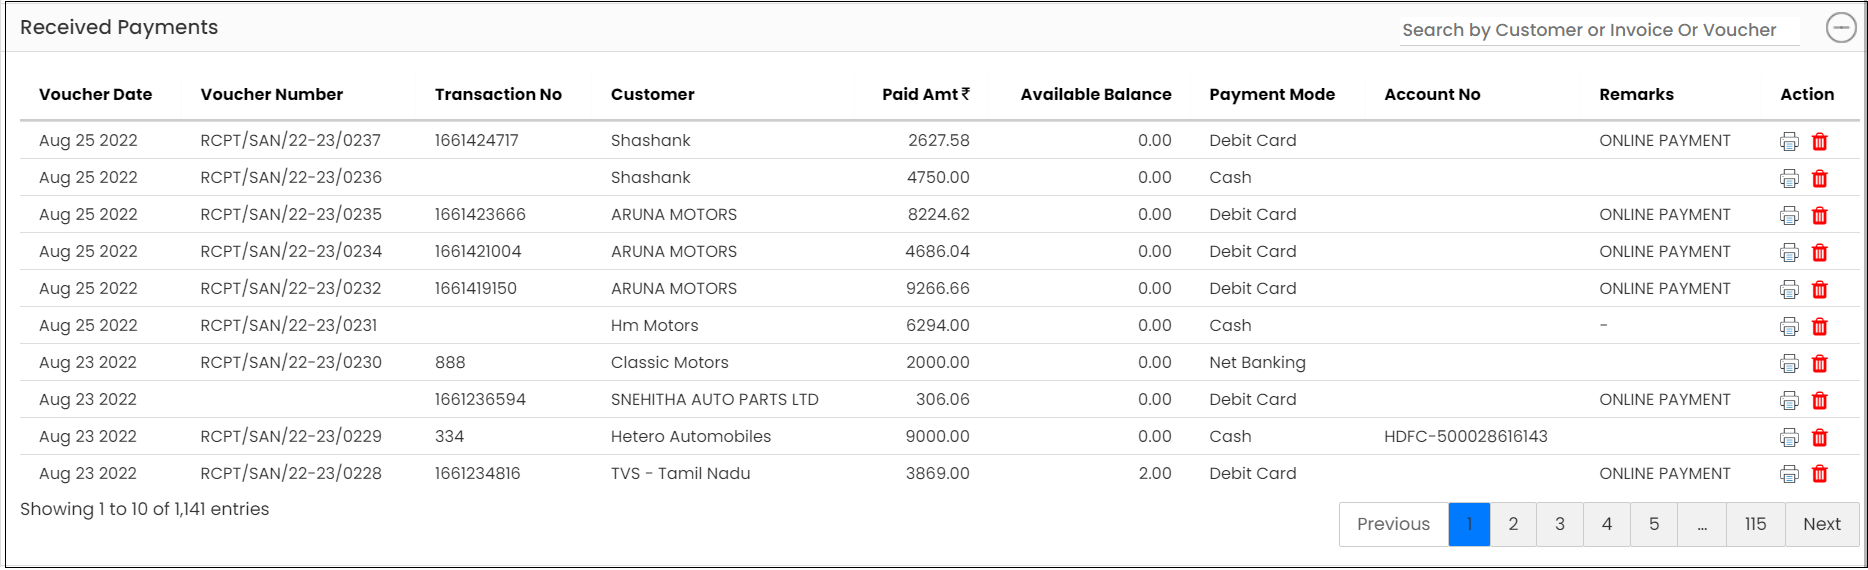The height and width of the screenshot is (570, 1868).
Task: Focus the Customer or Invoice search field
Action: click(1600, 30)
